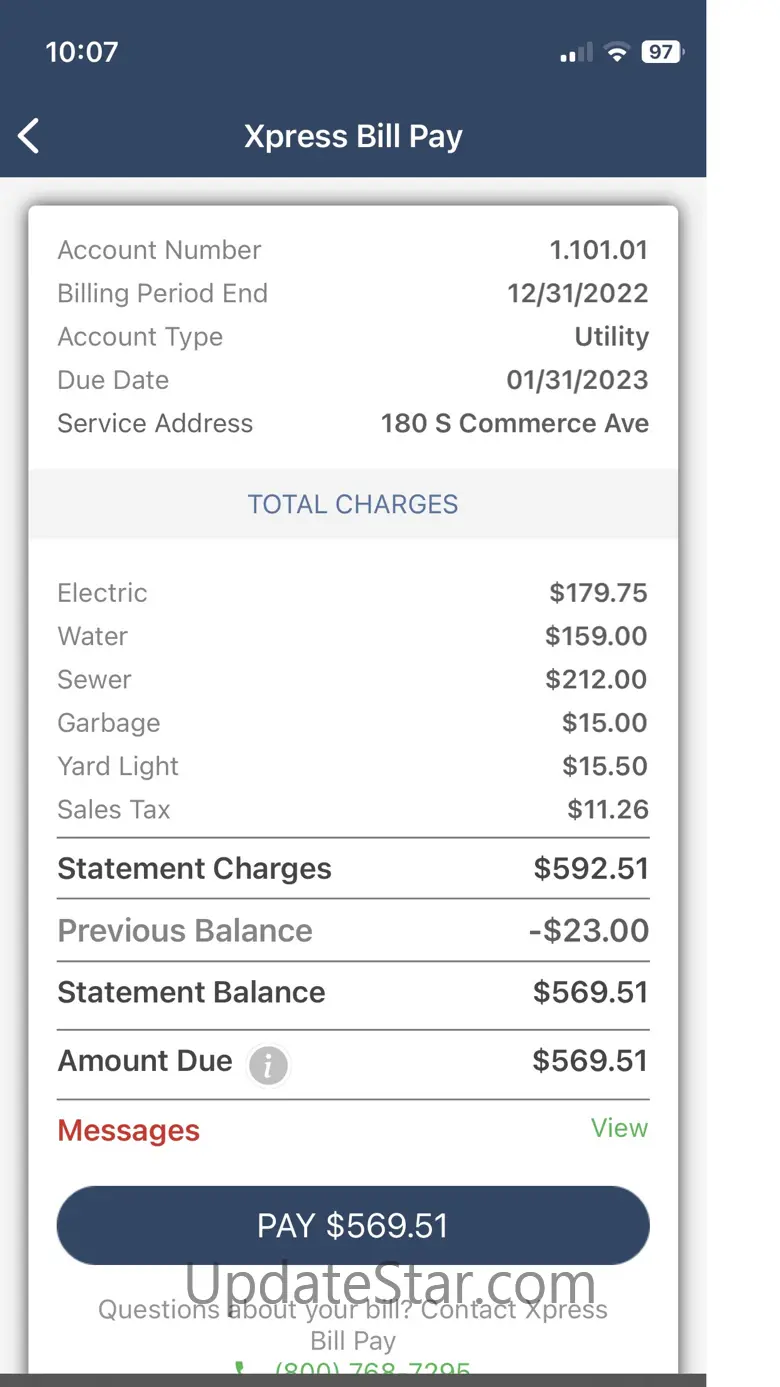Tap the Previous Balance row
The image size is (780, 1387).
(353, 931)
